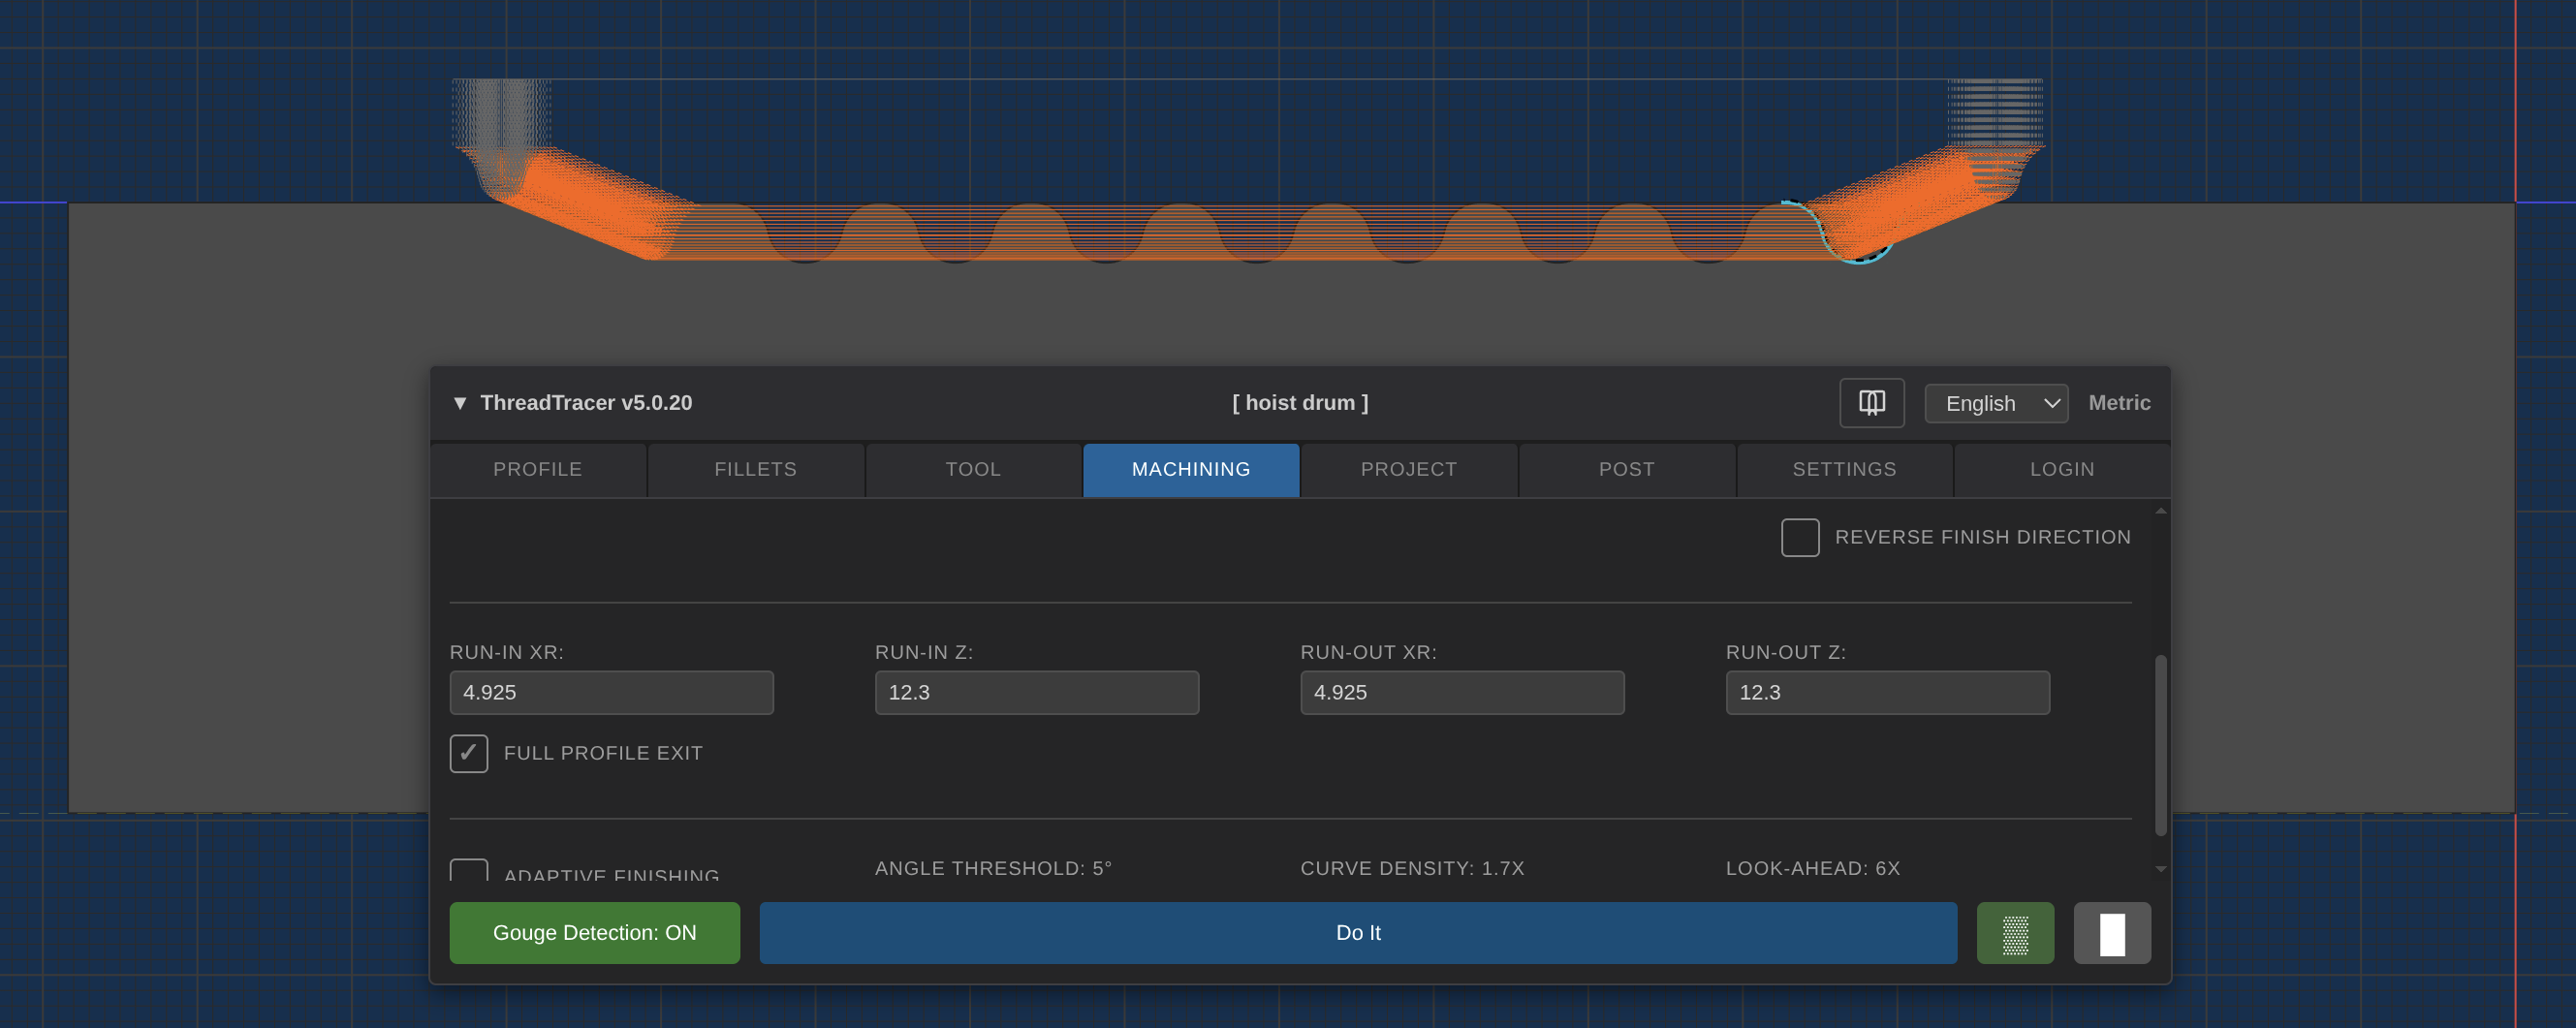Toggle Gouge Detection ON button
This screenshot has height=1028, width=2576.
point(594,933)
